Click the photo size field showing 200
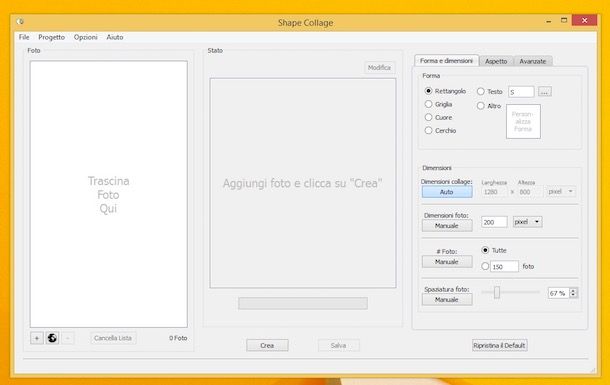The height and width of the screenshot is (385, 610). click(494, 222)
